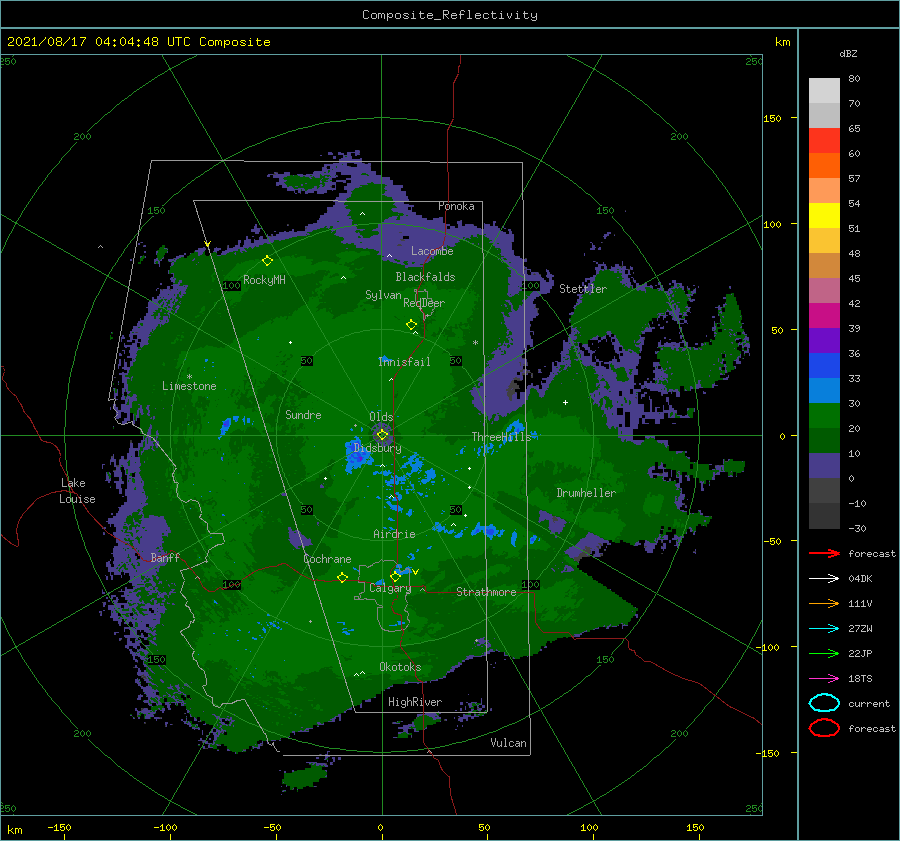Screen dimensions: 900x841
Task: Click the Limestone map label
Action: coord(189,386)
